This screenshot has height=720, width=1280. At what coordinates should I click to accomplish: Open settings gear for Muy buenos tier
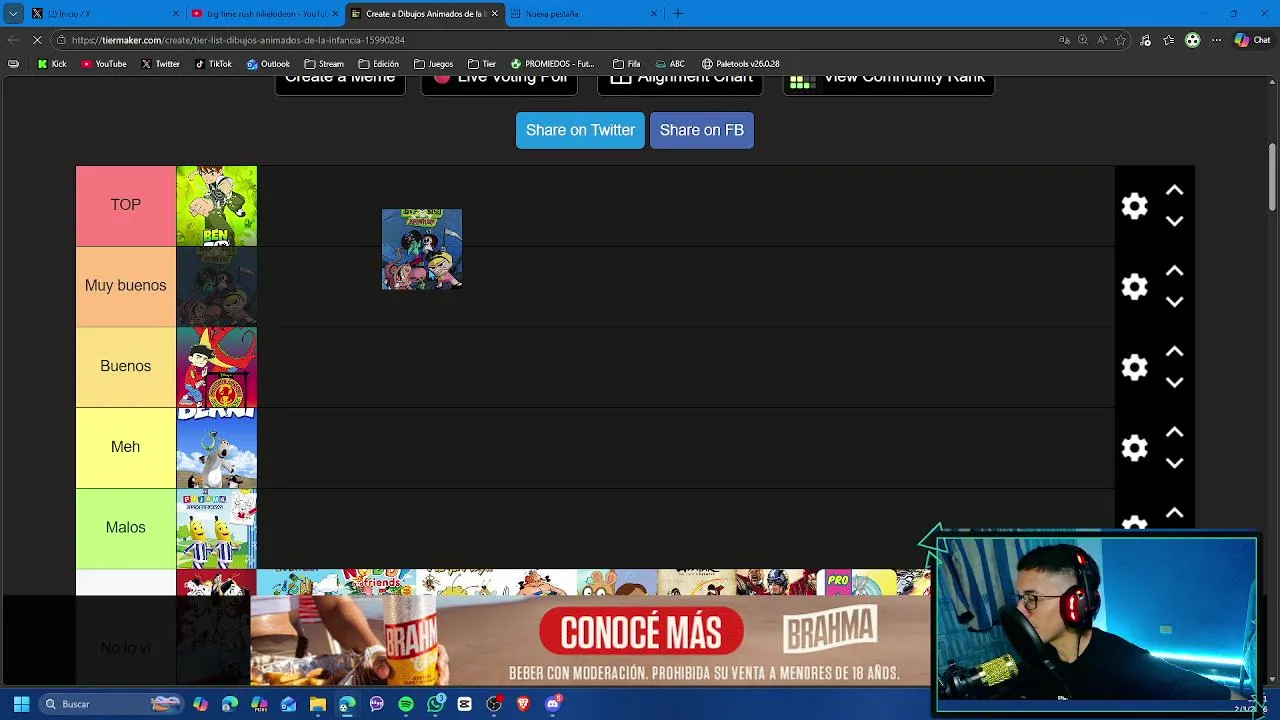(1134, 287)
